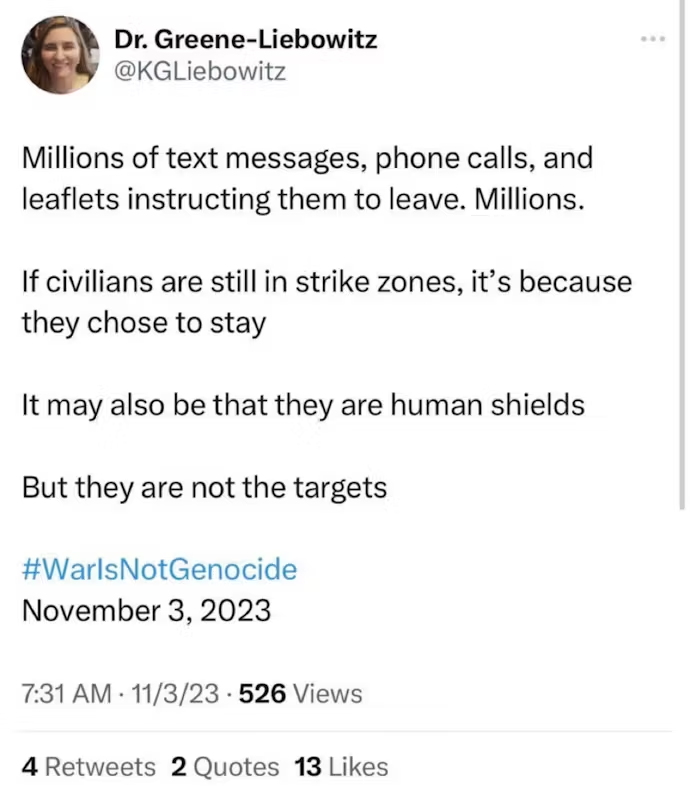
Task: Click the "November 3, 2023" text line
Action: [146, 610]
